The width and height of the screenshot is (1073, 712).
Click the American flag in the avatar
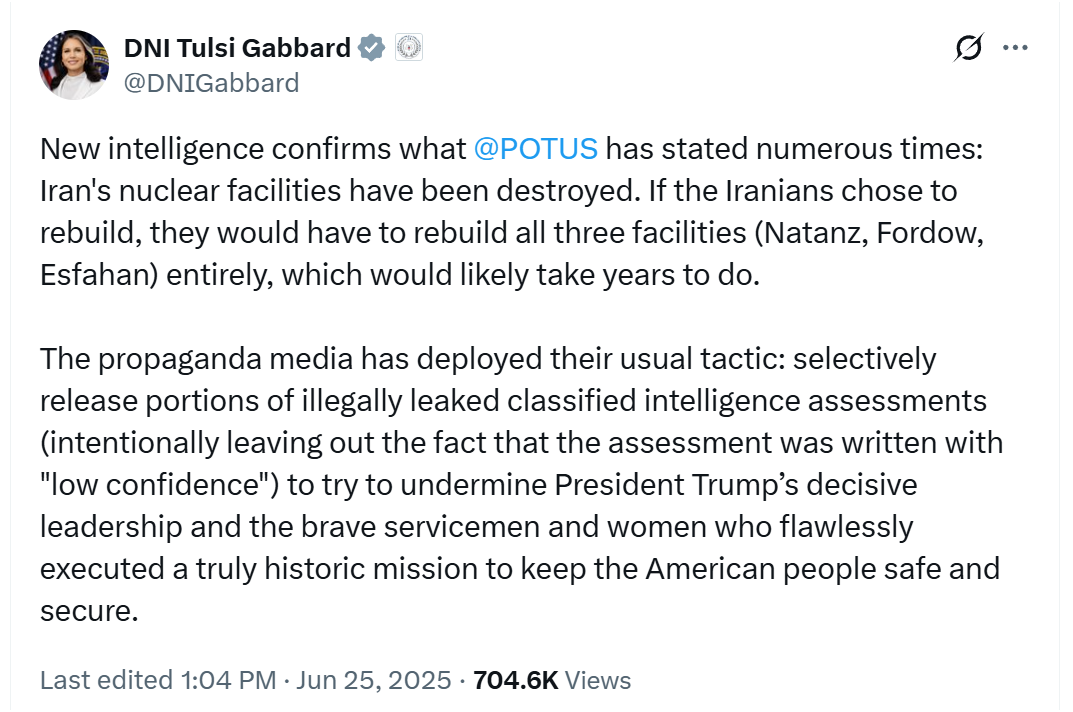pyautogui.click(x=49, y=67)
